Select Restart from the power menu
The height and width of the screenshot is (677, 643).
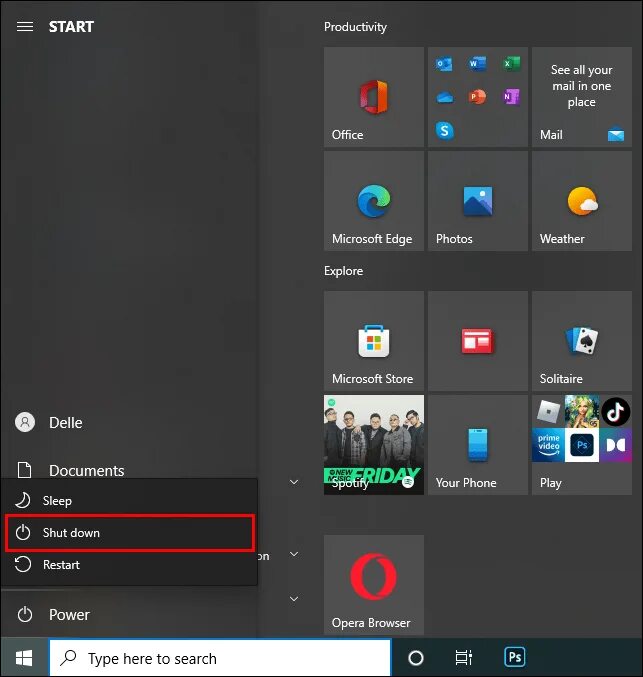tap(130, 565)
